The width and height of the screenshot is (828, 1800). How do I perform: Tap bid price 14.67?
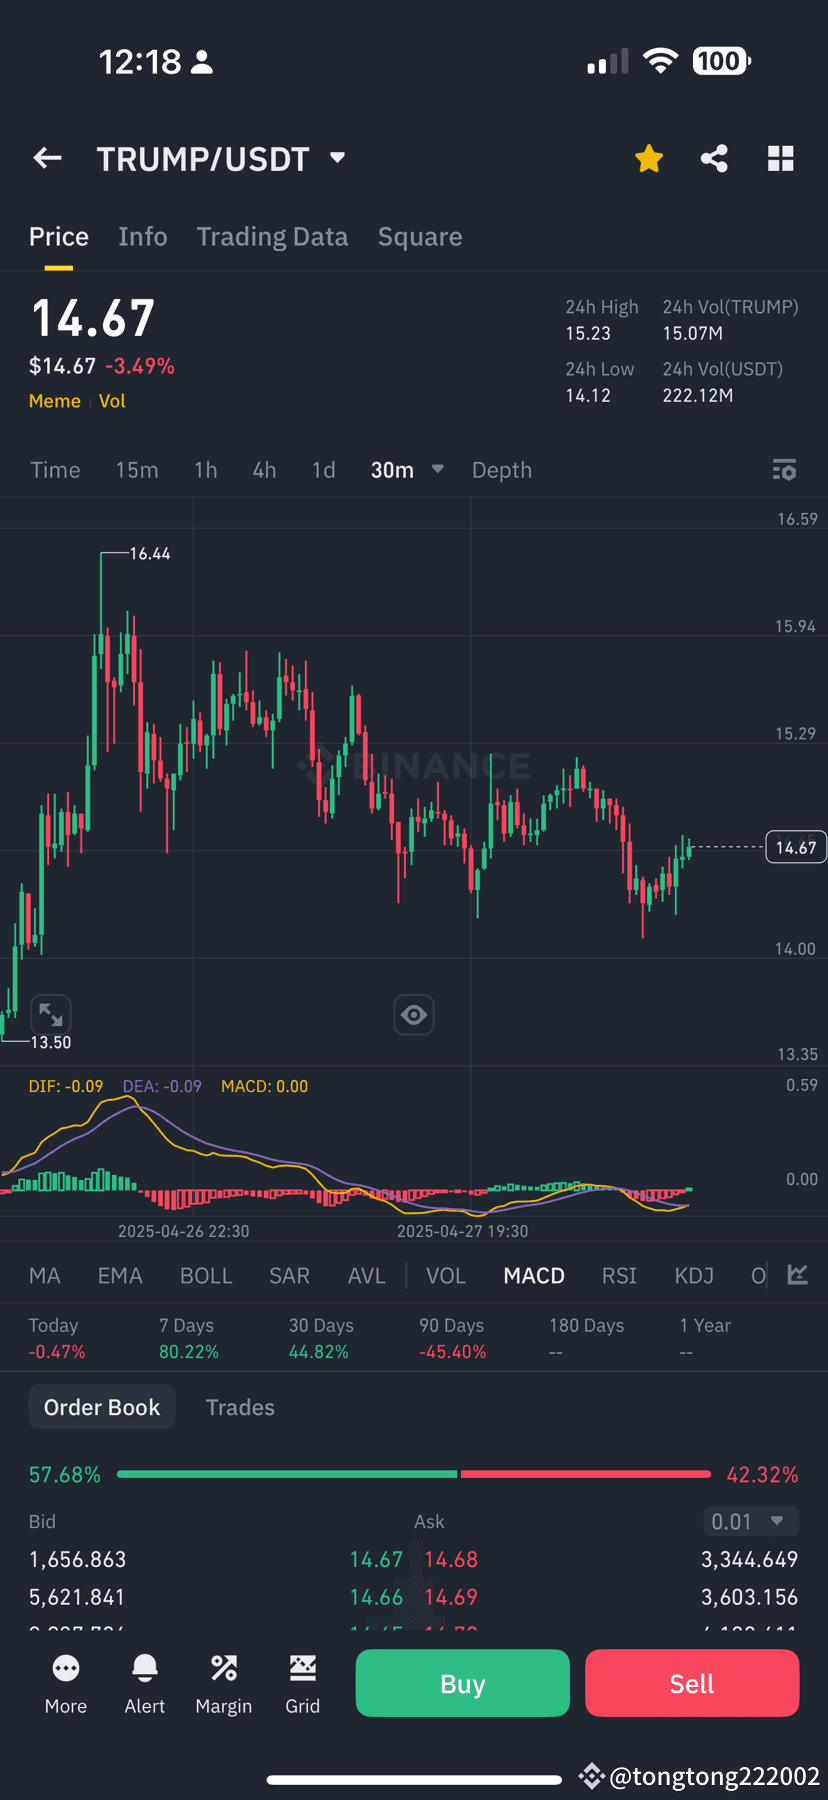(376, 1559)
